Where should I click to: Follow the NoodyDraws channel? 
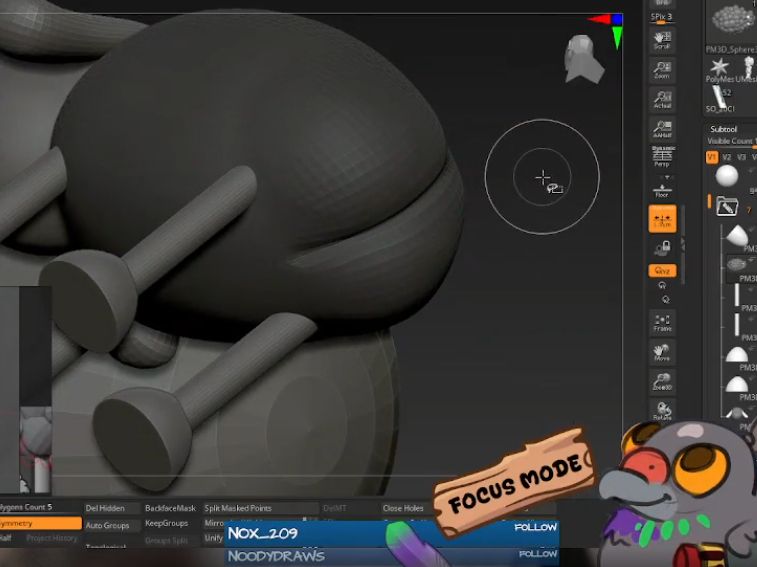coord(537,554)
